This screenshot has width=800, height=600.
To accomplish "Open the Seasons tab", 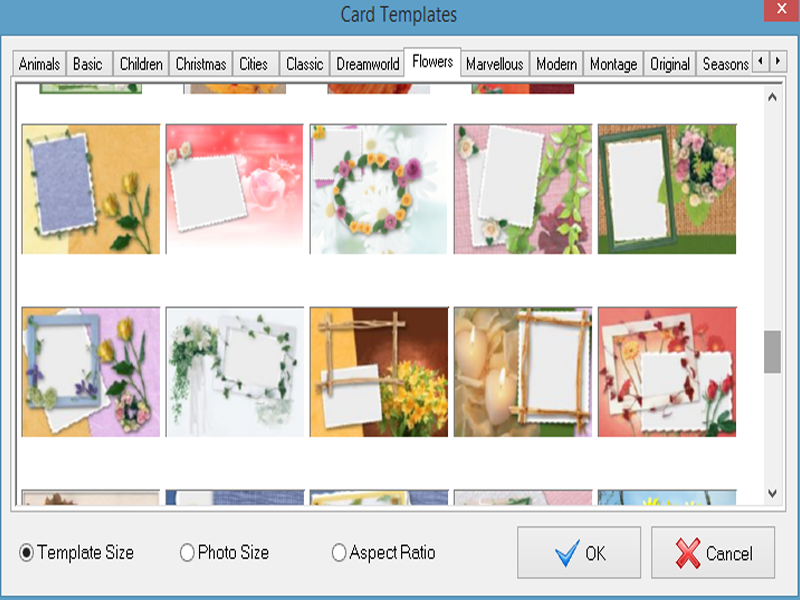I will (724, 64).
